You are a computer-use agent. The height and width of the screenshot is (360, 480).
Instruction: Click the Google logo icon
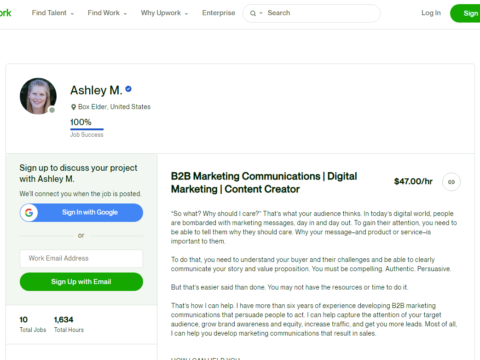tap(29, 213)
